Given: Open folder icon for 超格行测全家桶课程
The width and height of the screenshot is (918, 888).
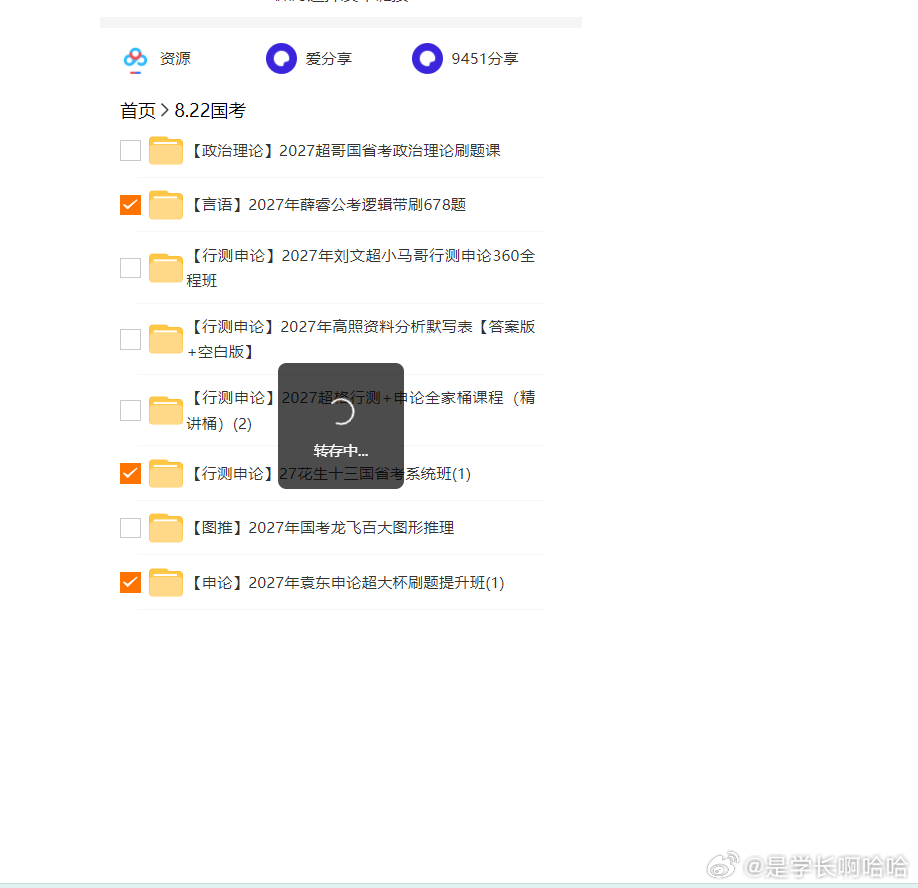Looking at the screenshot, I should (166, 410).
